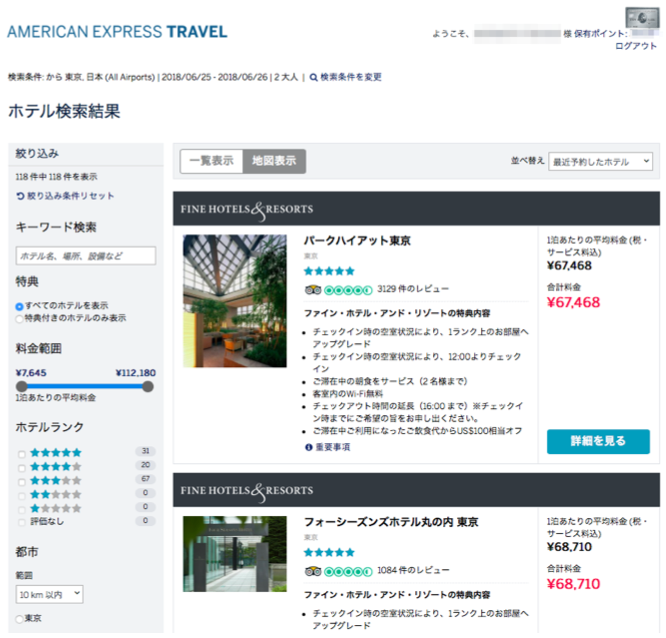Click the Park Hyatt TripAdvisor rating bubbles
666x638 pixels.
348,290
